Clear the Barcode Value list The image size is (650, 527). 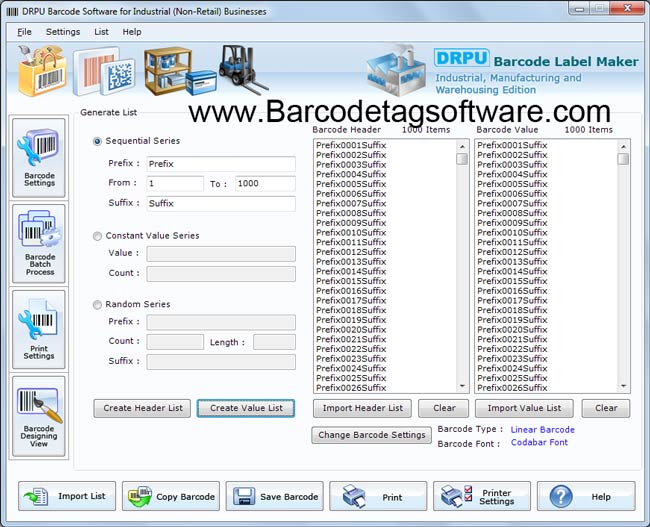click(x=606, y=408)
